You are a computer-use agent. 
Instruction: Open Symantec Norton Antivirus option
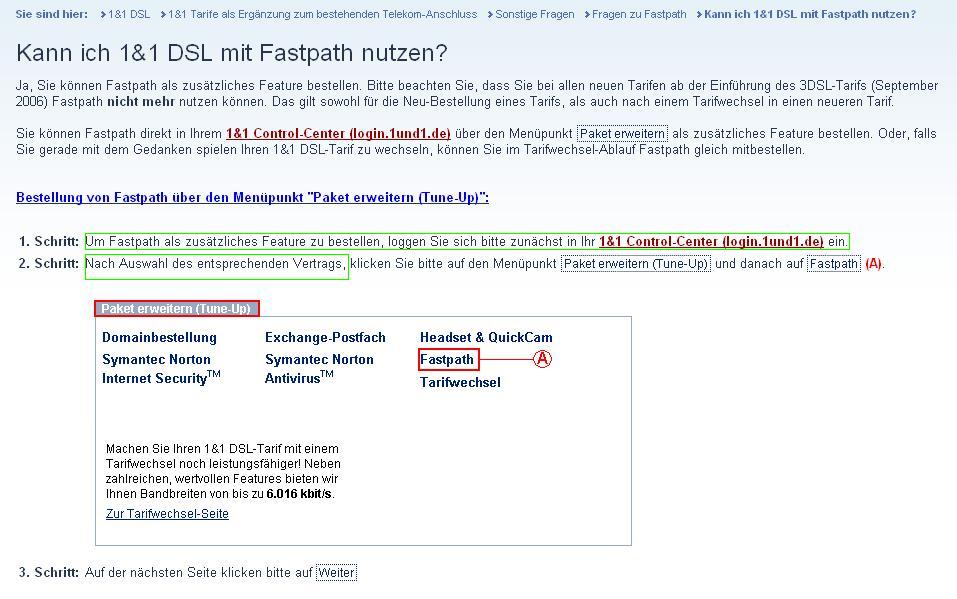[x=319, y=369]
